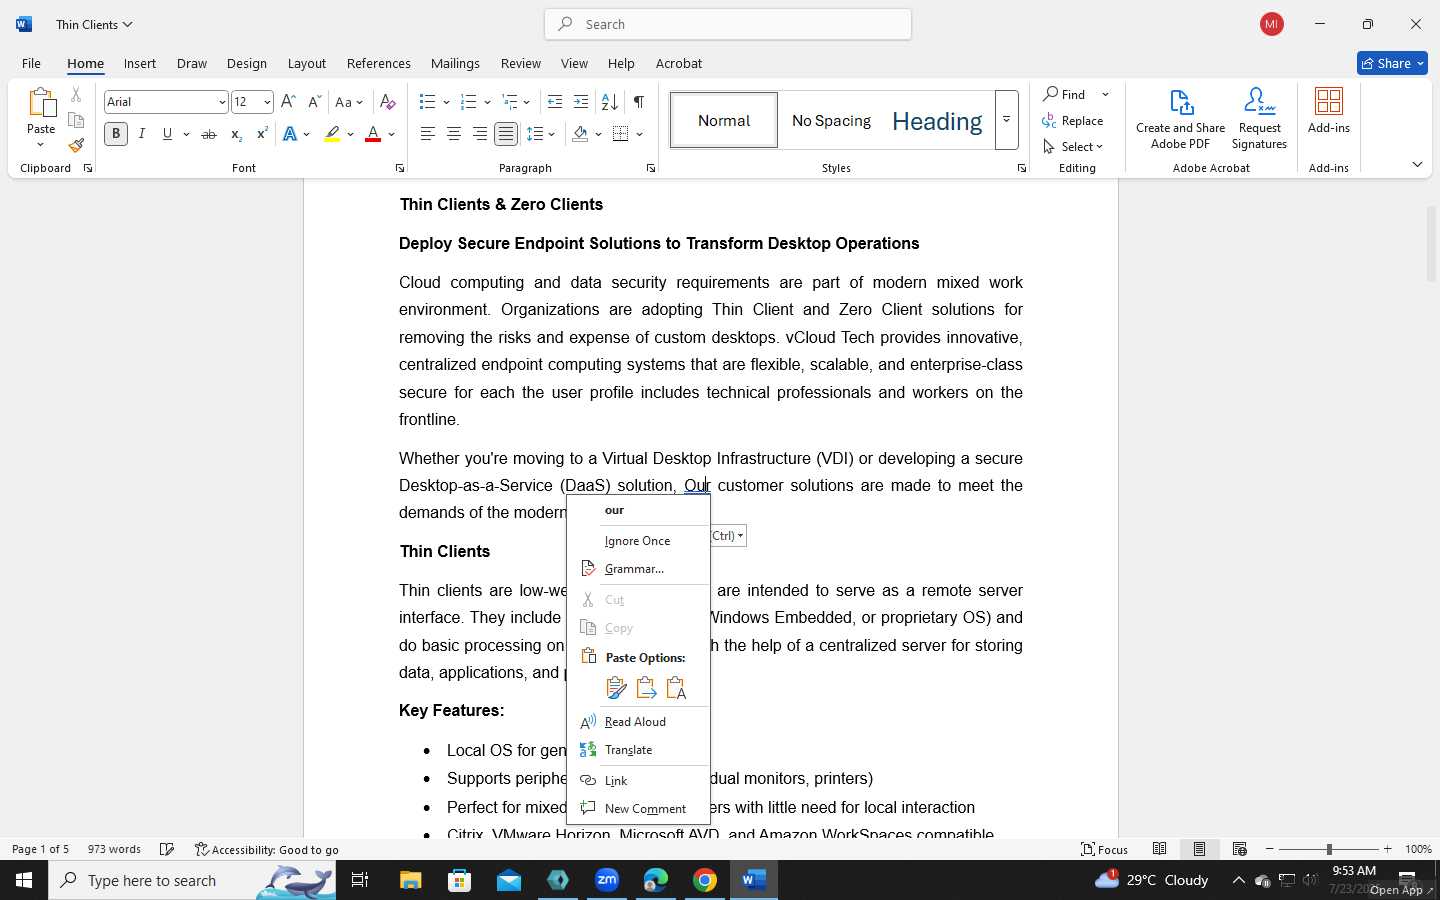Expand the bullet list style dropdown
Screen dimensions: 1440x900
pyautogui.click(x=446, y=102)
